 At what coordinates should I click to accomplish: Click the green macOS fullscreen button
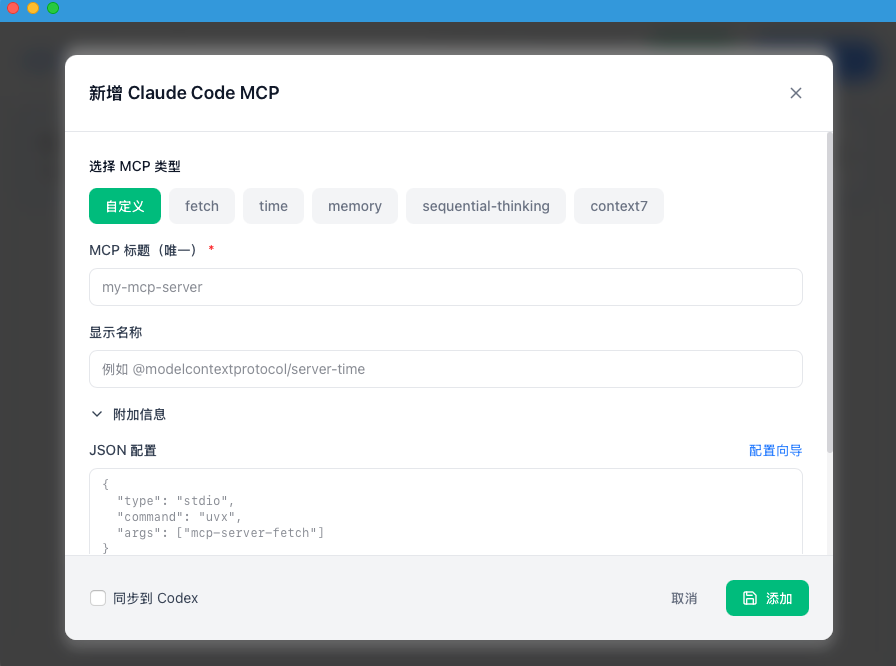(x=53, y=8)
